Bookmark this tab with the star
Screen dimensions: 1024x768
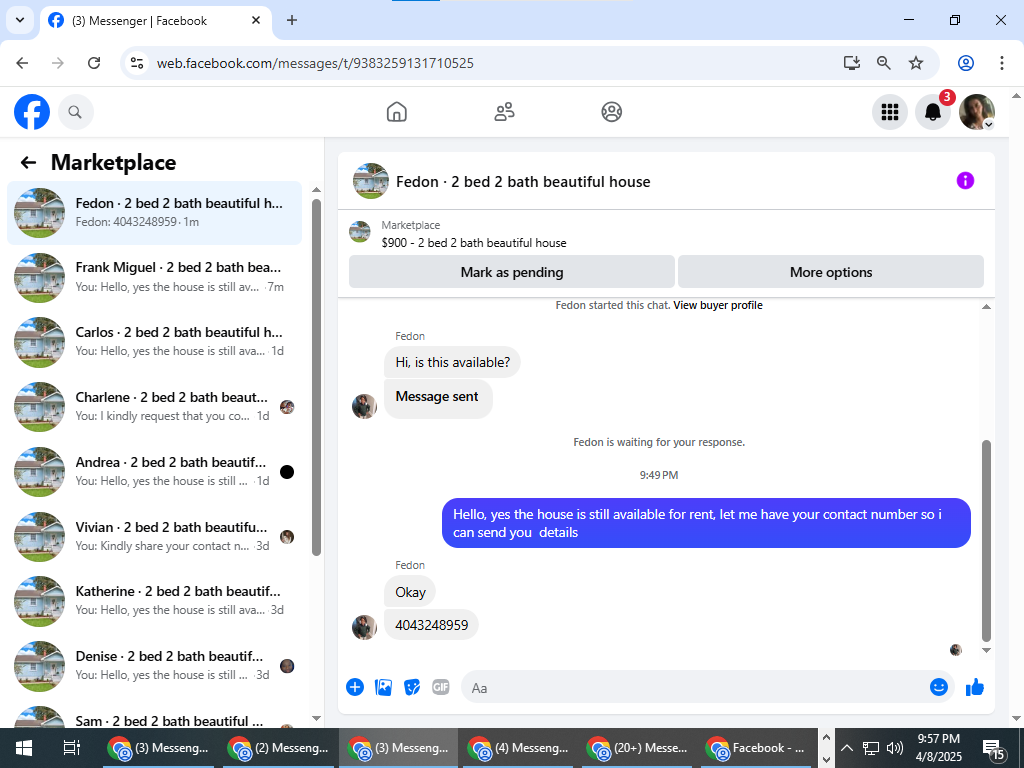[916, 63]
